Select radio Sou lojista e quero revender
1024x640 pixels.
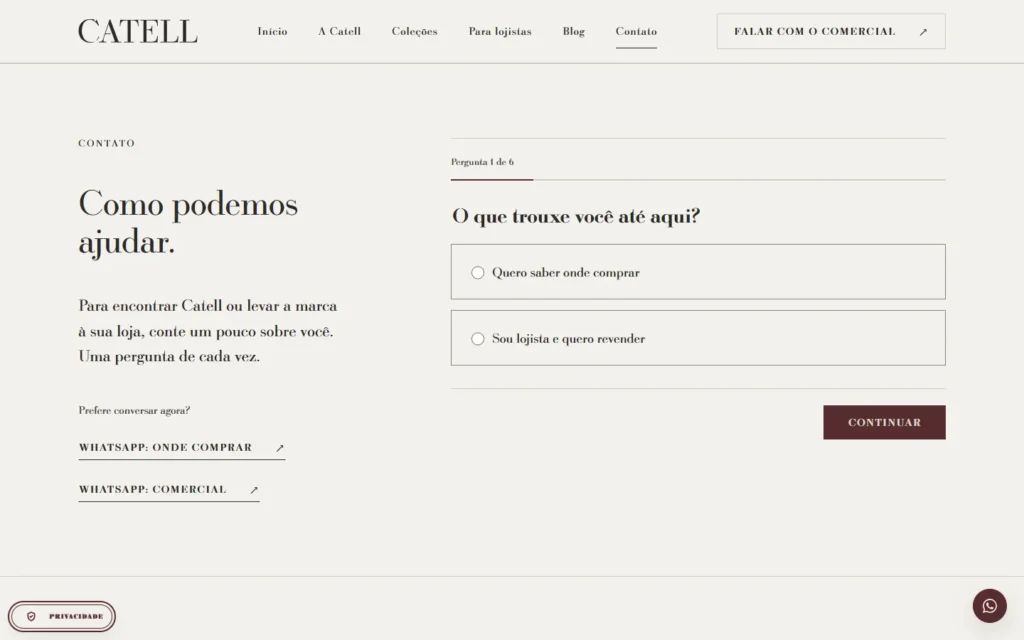pyautogui.click(x=478, y=338)
